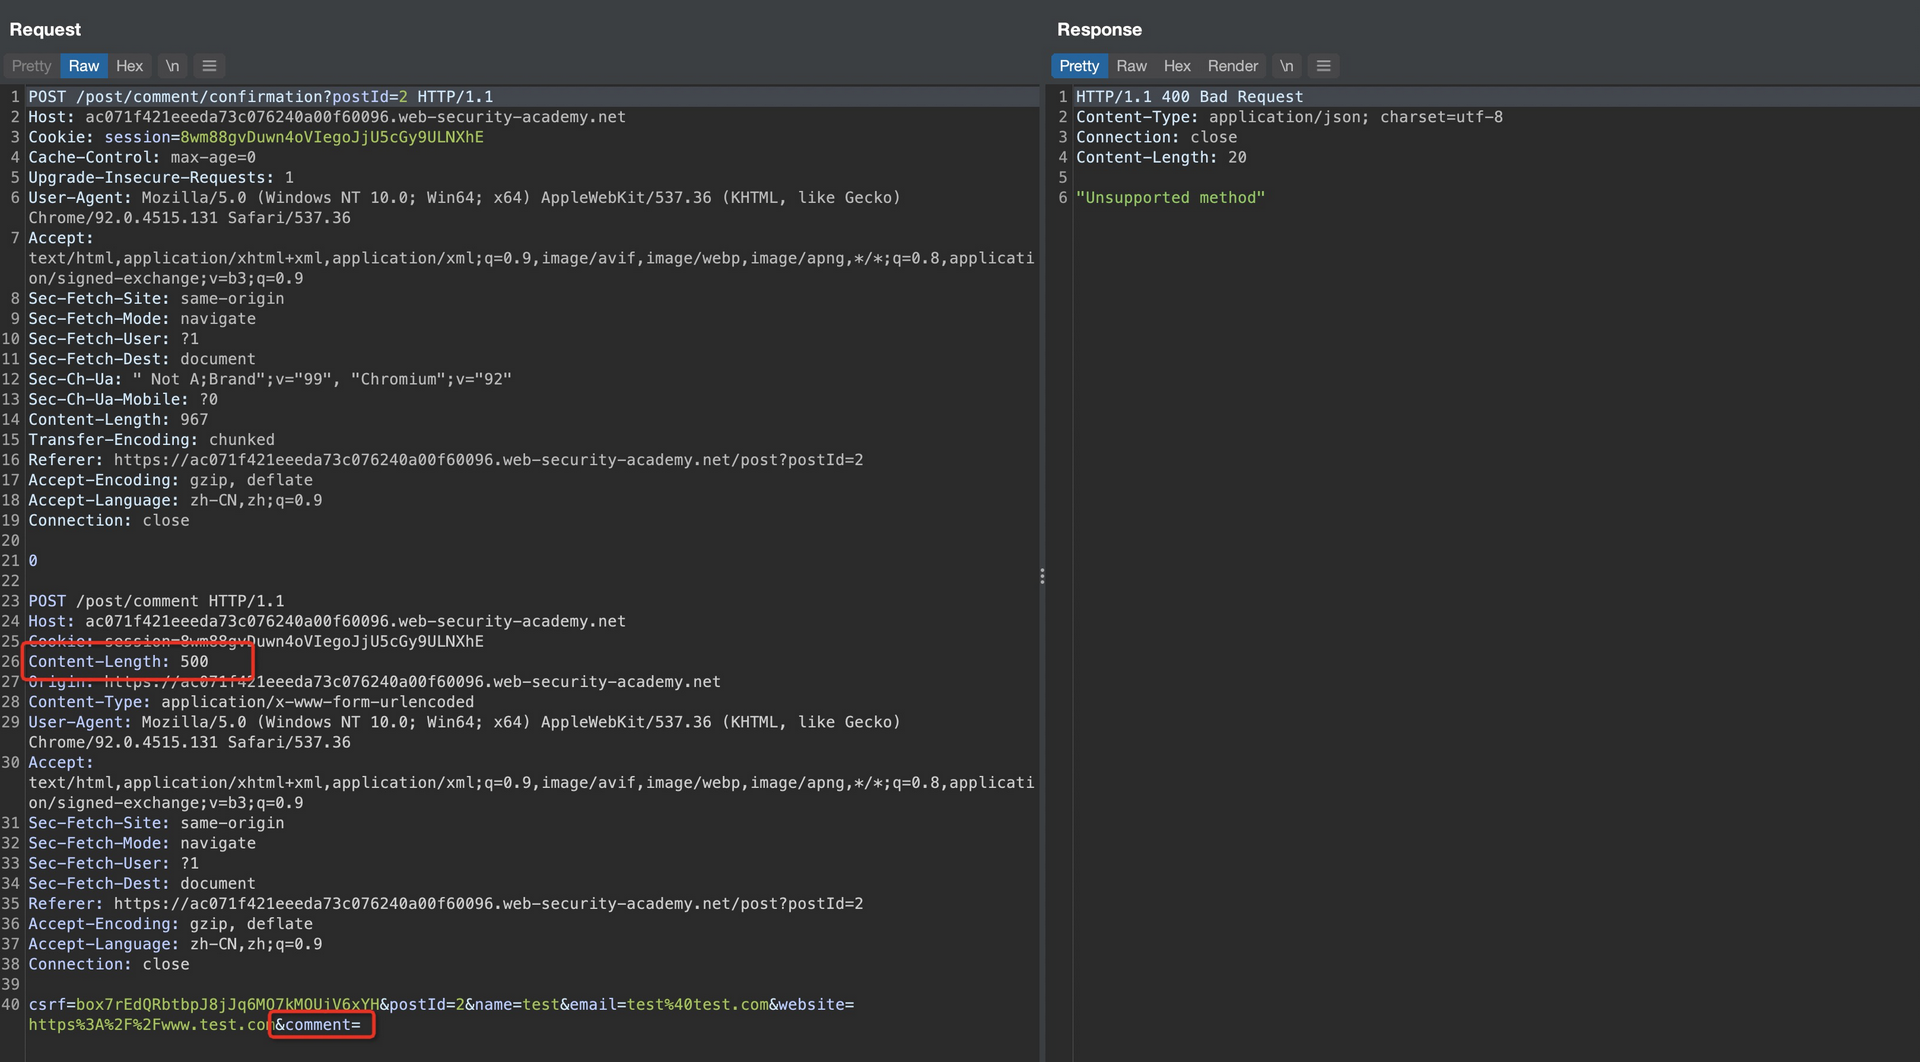Switch Request view to Pretty tab
This screenshot has height=1062, width=1920.
pos(31,66)
